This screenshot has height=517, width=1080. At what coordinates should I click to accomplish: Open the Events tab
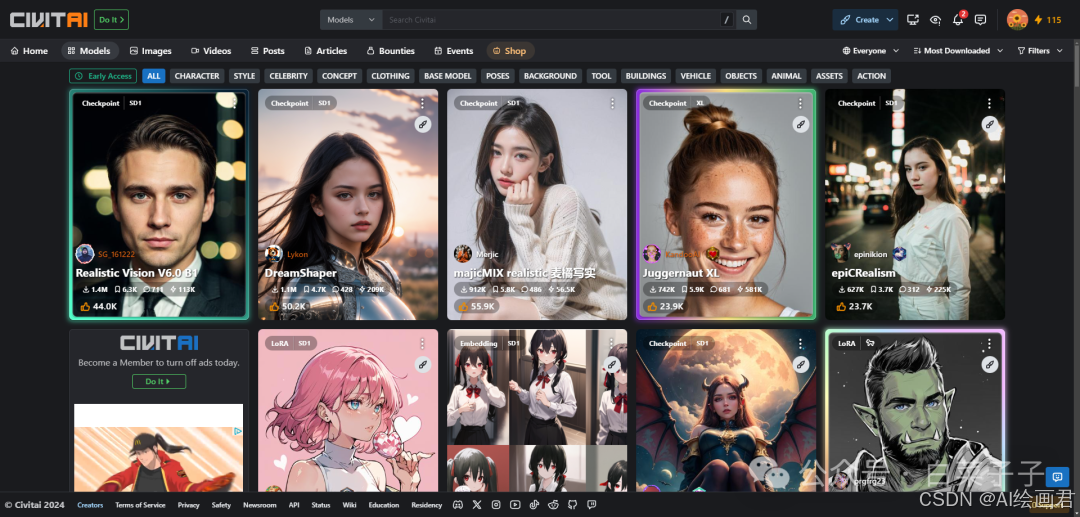click(x=453, y=51)
